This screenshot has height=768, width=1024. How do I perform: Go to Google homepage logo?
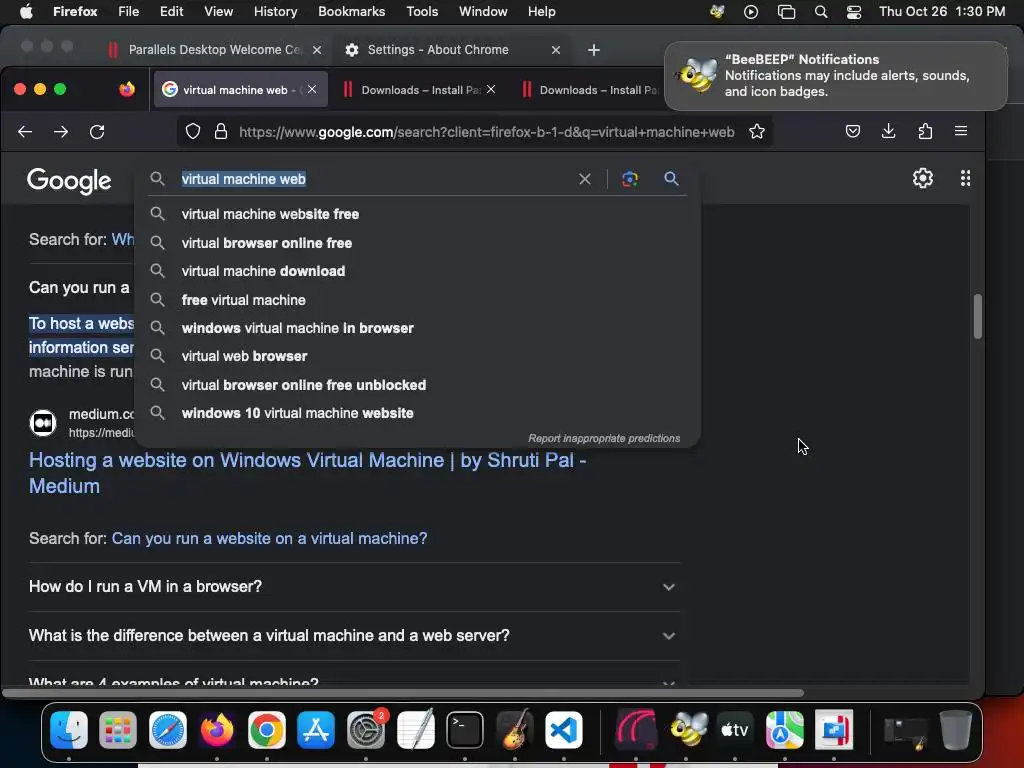click(x=69, y=181)
